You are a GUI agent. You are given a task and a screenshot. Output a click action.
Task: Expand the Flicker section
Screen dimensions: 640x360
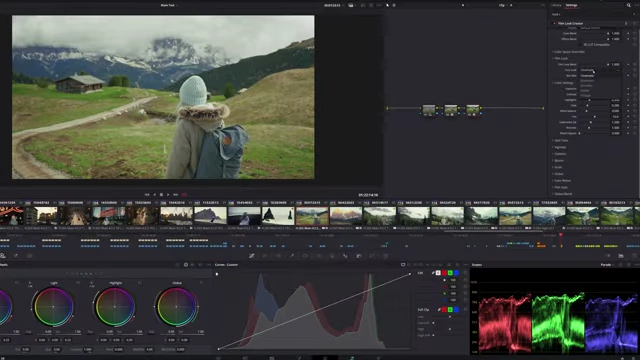point(558,174)
